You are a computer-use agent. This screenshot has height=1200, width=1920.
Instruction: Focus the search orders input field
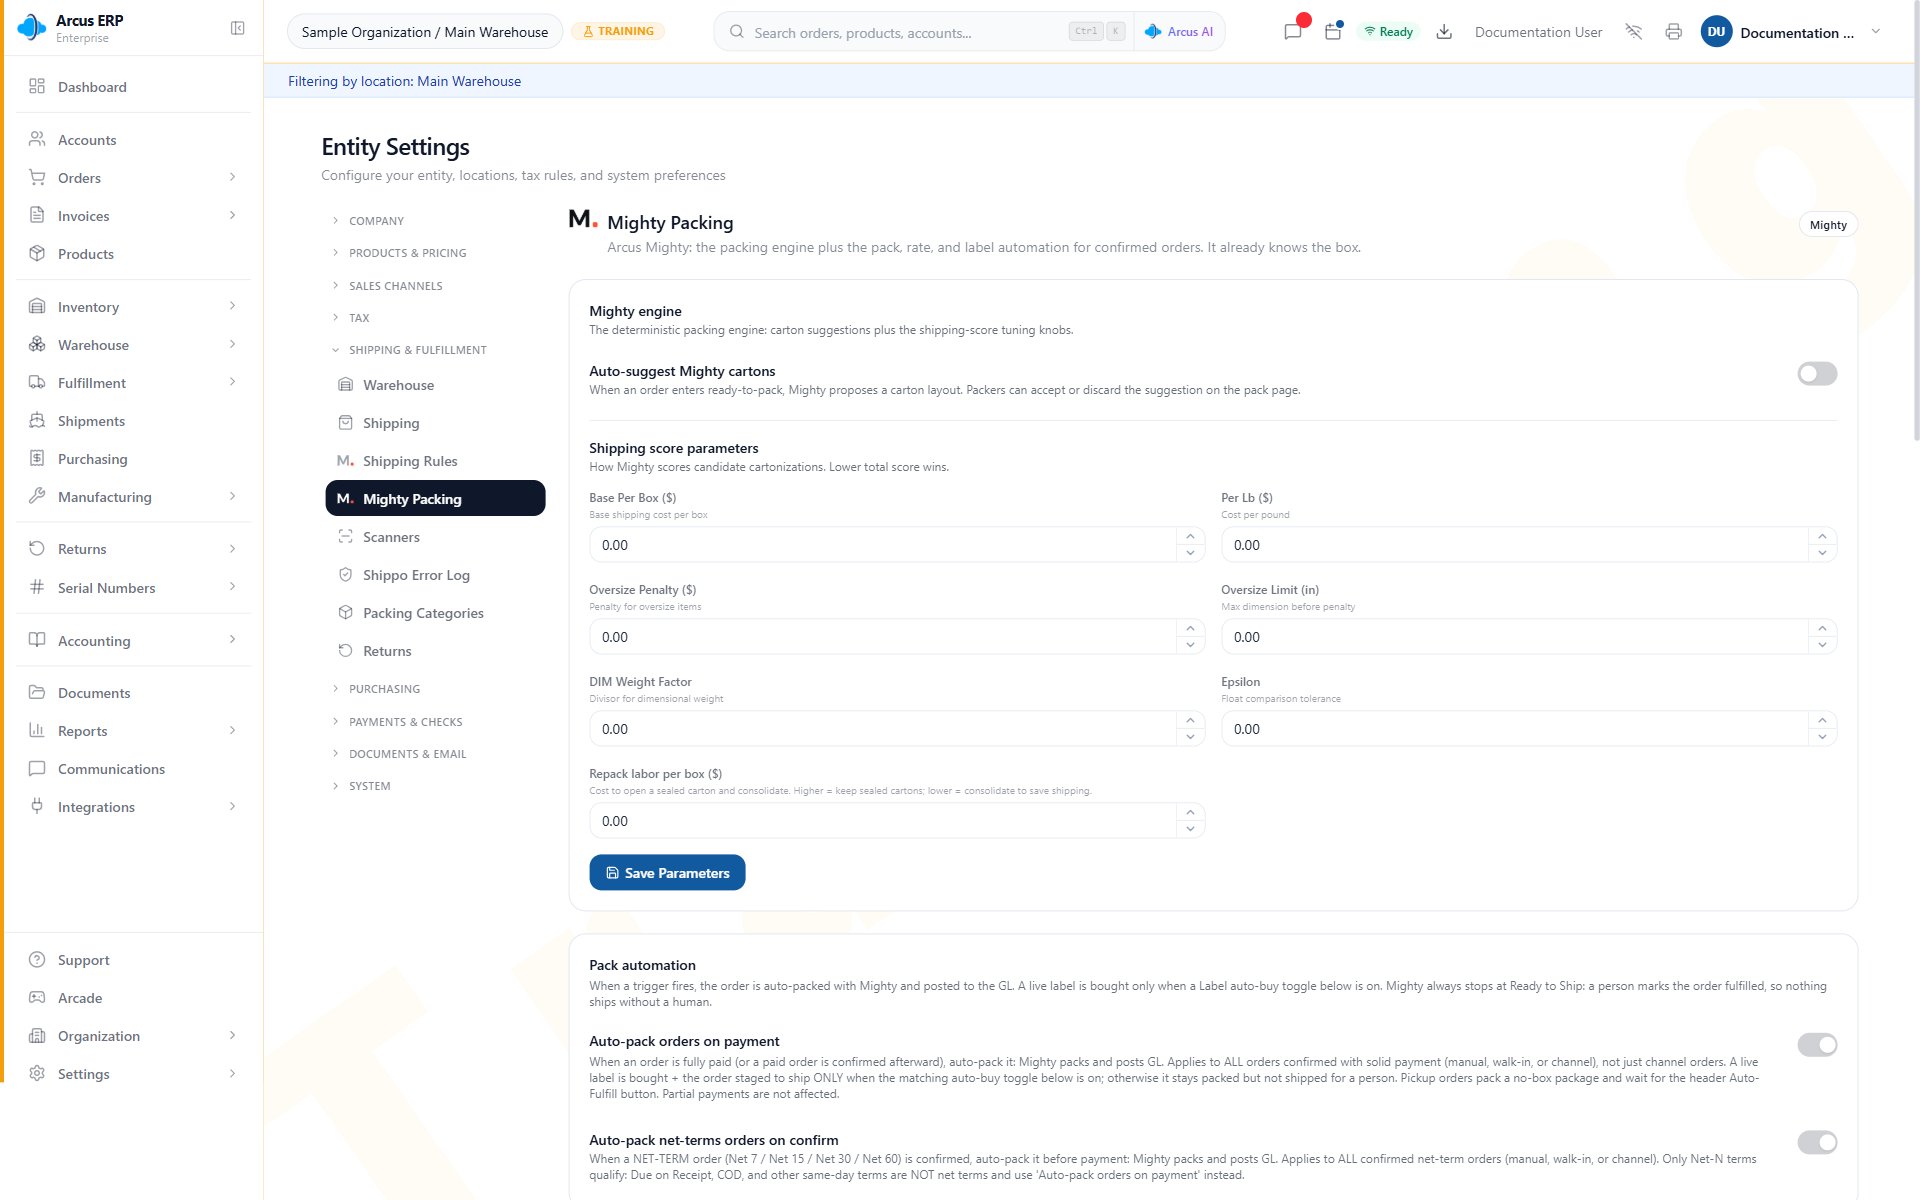point(905,32)
